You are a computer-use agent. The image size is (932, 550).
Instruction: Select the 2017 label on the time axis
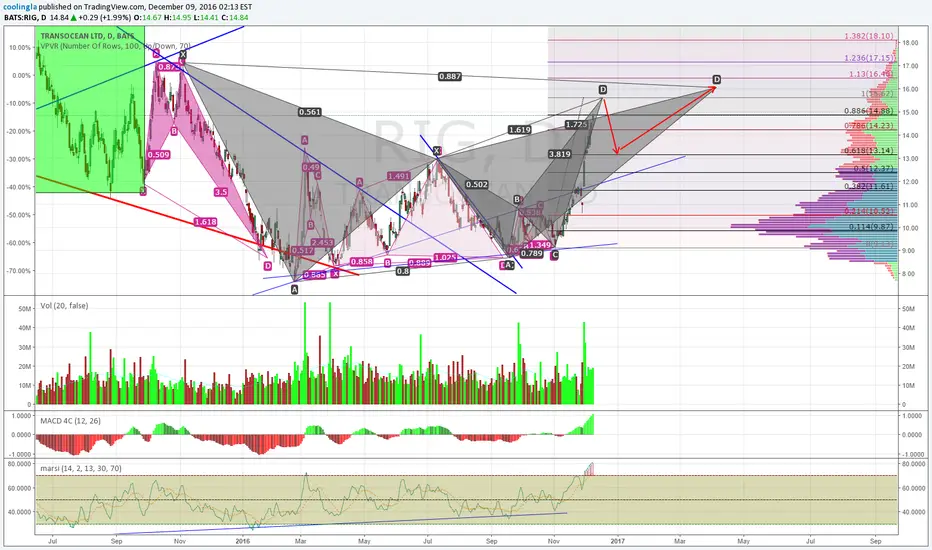pos(618,541)
